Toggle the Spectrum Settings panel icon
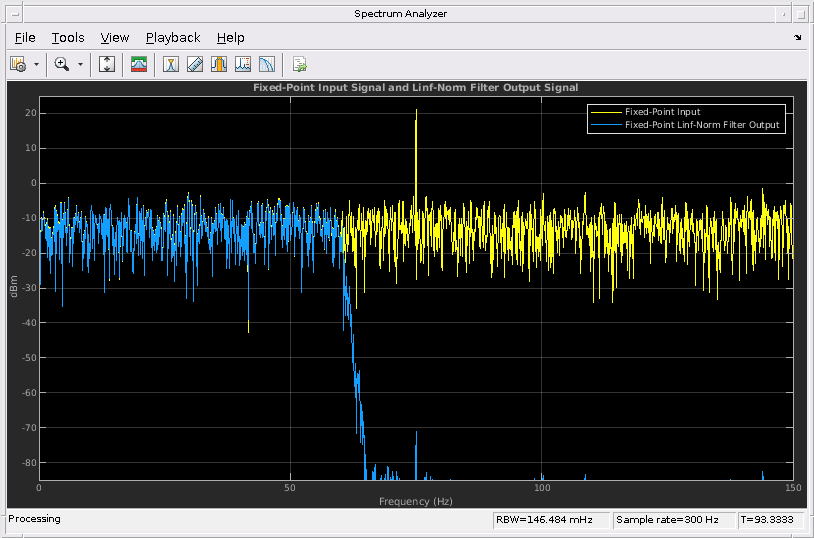Viewport: 814px width, 538px height. click(139, 64)
